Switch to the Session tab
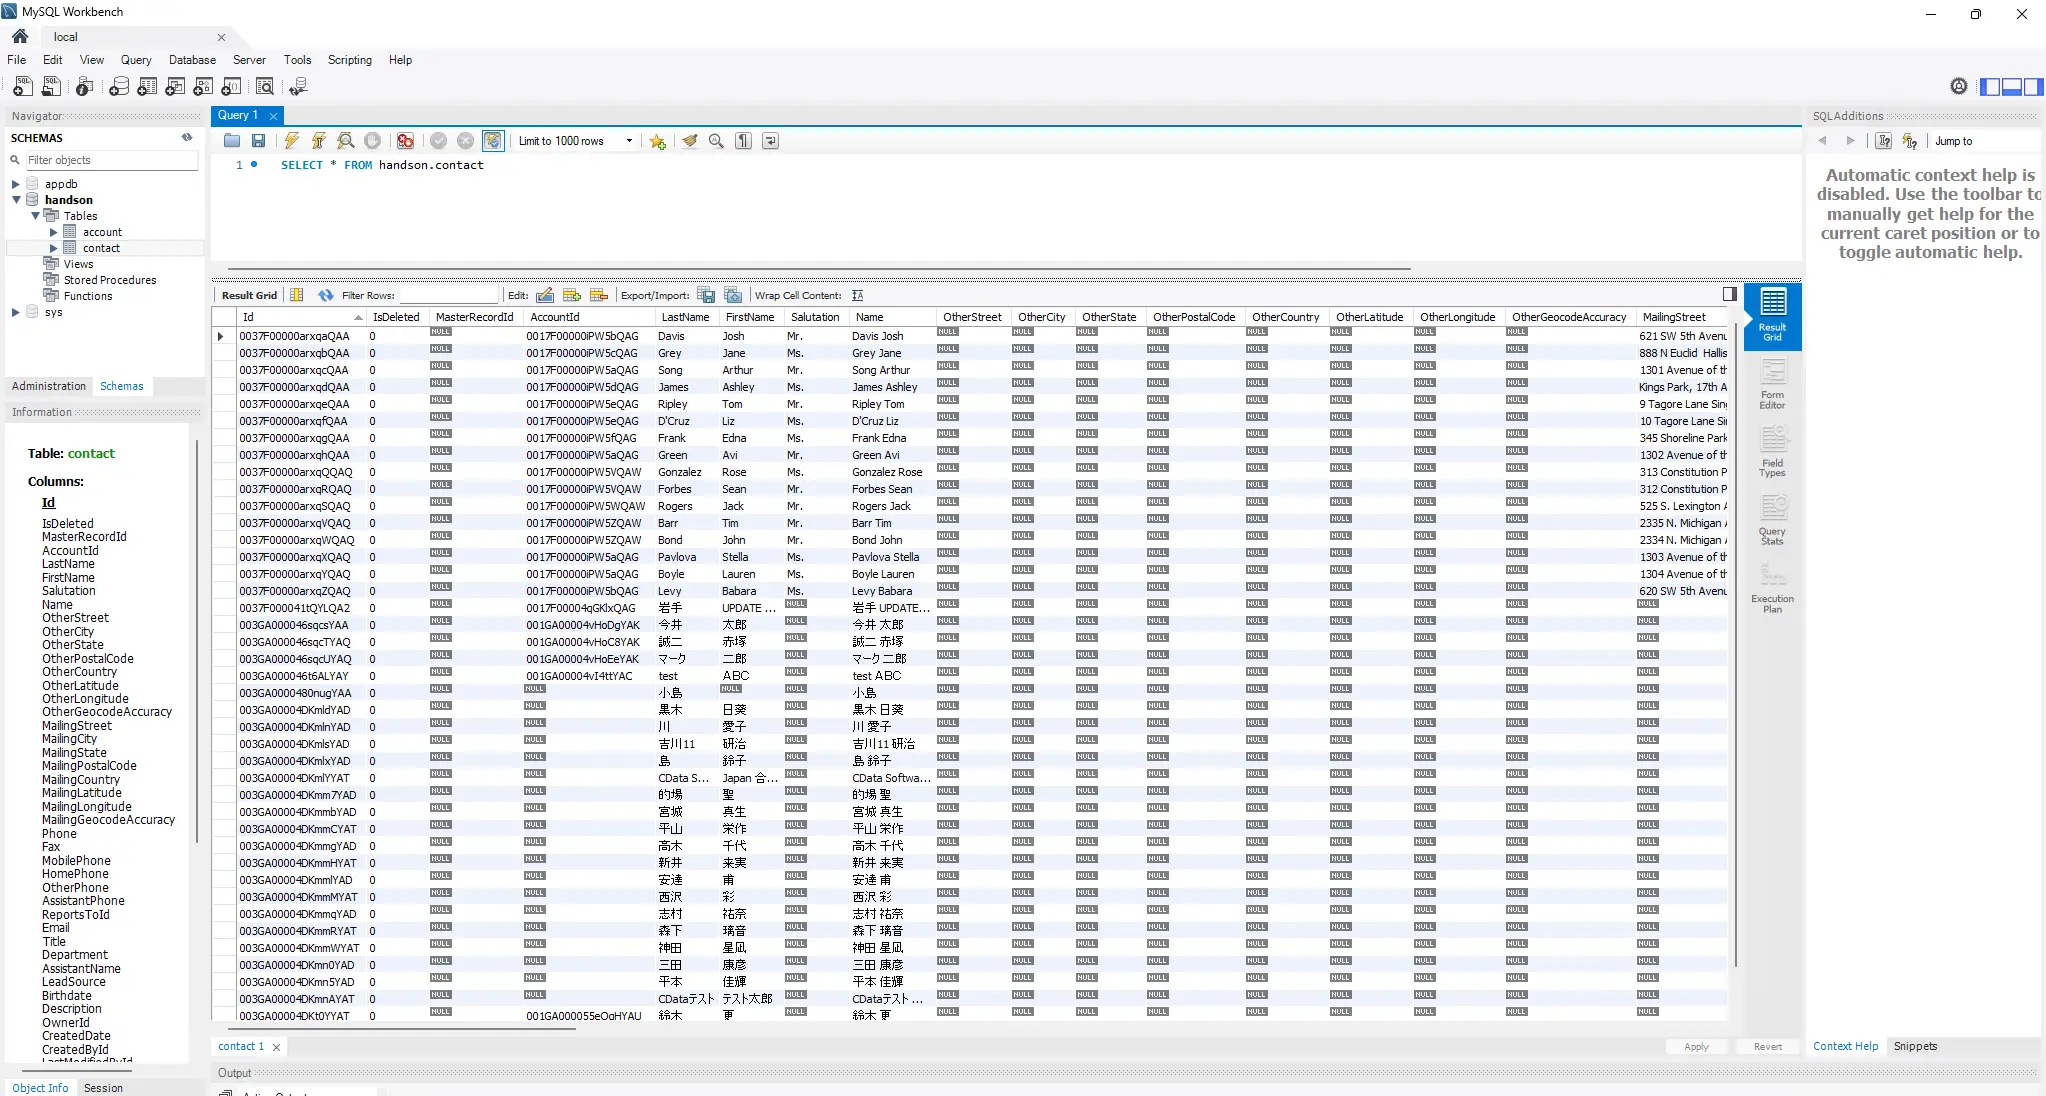 pyautogui.click(x=103, y=1088)
